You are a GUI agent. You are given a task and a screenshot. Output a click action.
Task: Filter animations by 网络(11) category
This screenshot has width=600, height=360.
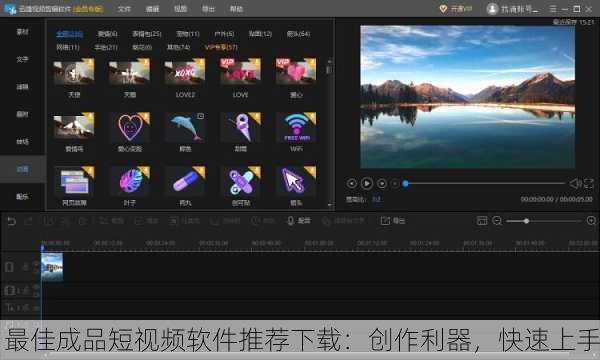click(68, 47)
